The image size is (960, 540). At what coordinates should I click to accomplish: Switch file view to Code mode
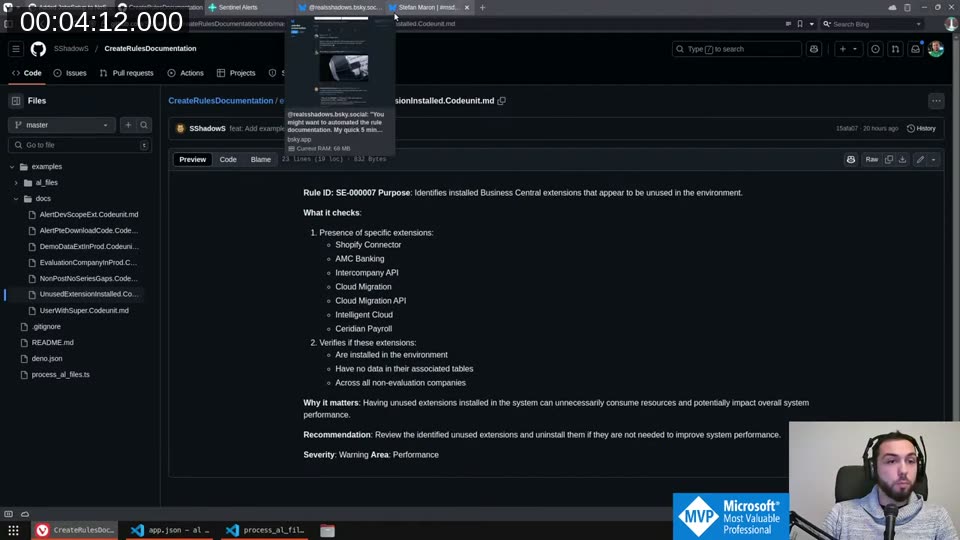pyautogui.click(x=228, y=160)
